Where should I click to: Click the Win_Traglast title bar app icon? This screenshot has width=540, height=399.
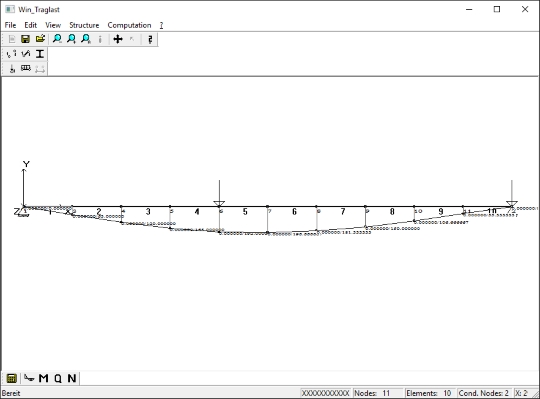[x=10, y=9]
